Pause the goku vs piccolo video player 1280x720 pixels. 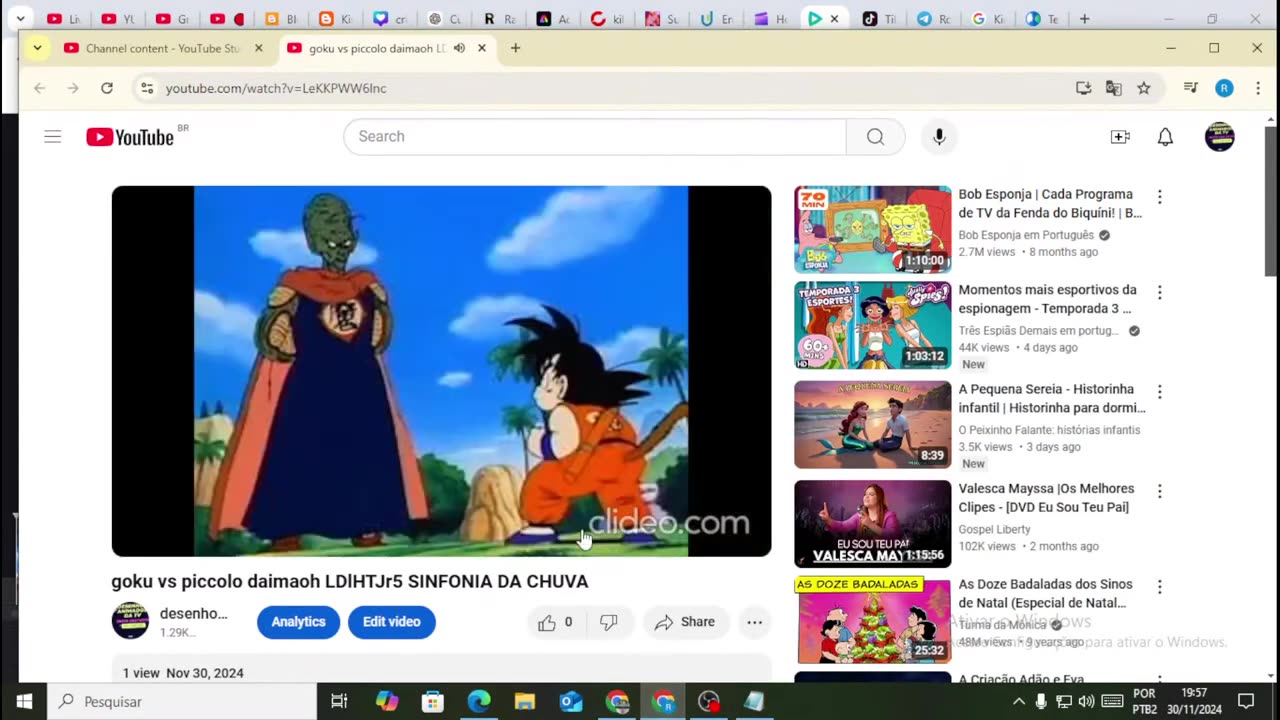tap(441, 371)
